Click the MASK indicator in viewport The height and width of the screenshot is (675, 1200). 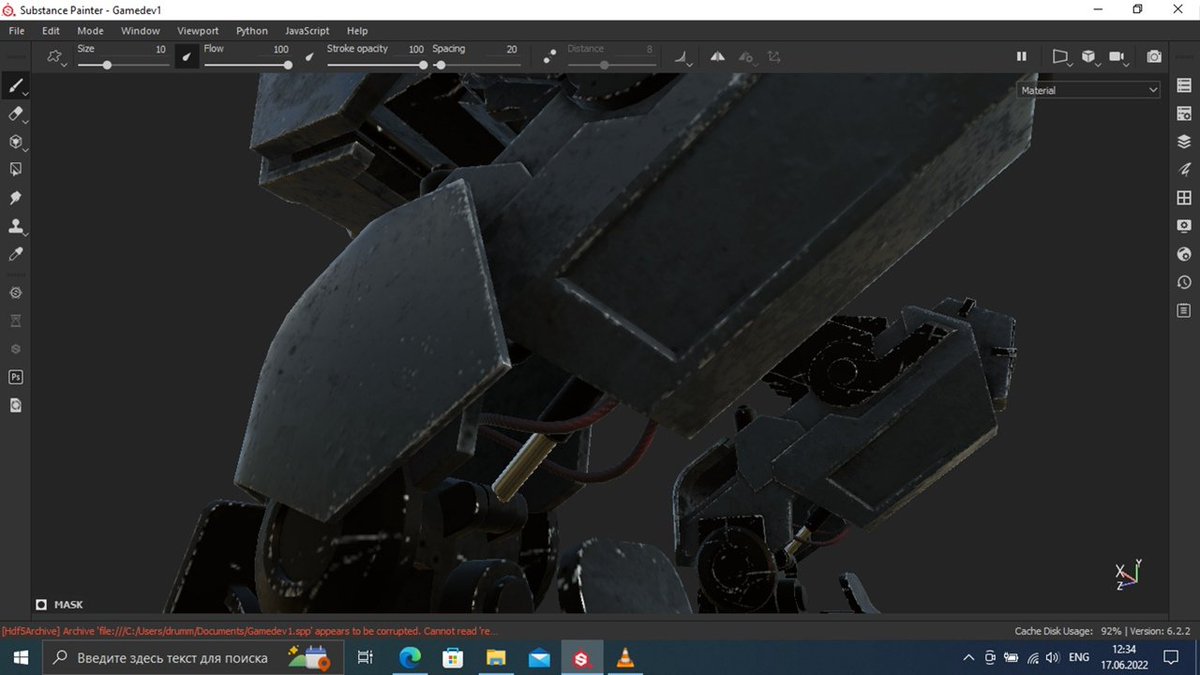pos(60,604)
